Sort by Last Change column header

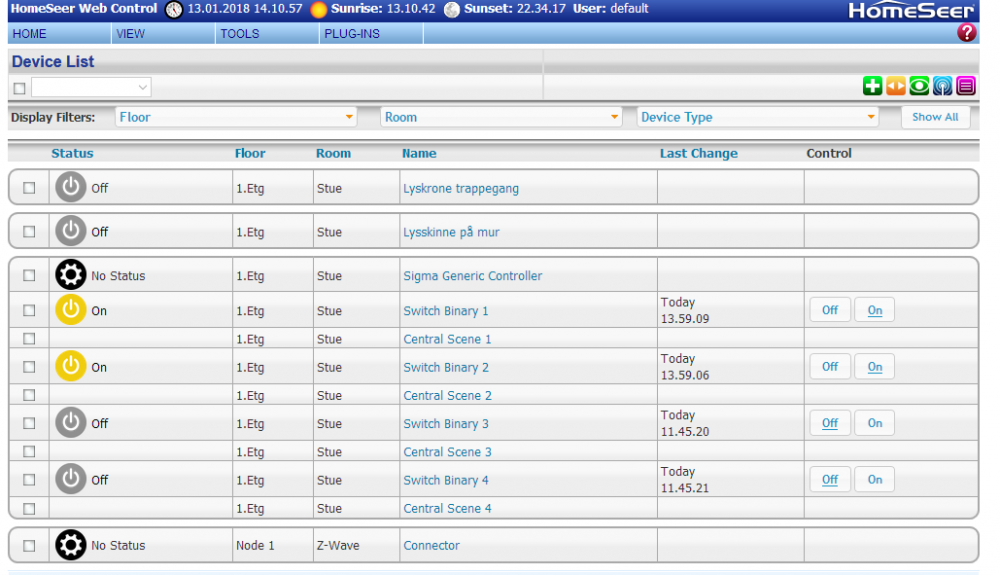coord(698,154)
